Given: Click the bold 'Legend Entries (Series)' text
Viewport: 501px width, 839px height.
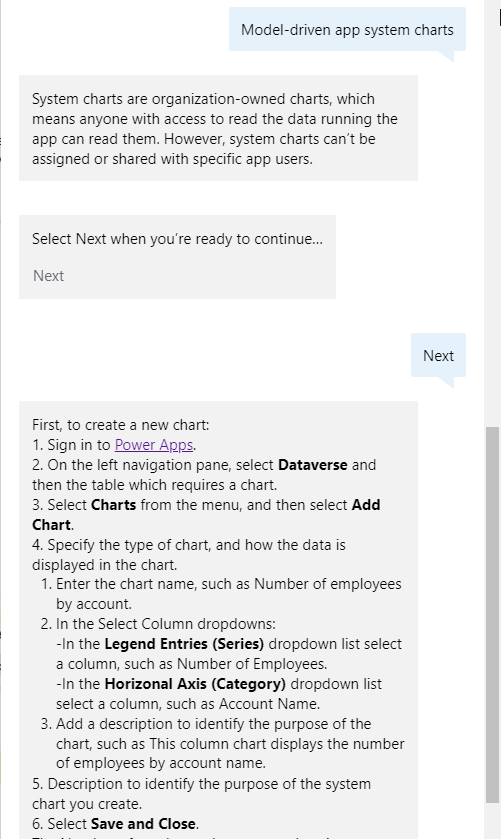Looking at the screenshot, I should tap(184, 644).
